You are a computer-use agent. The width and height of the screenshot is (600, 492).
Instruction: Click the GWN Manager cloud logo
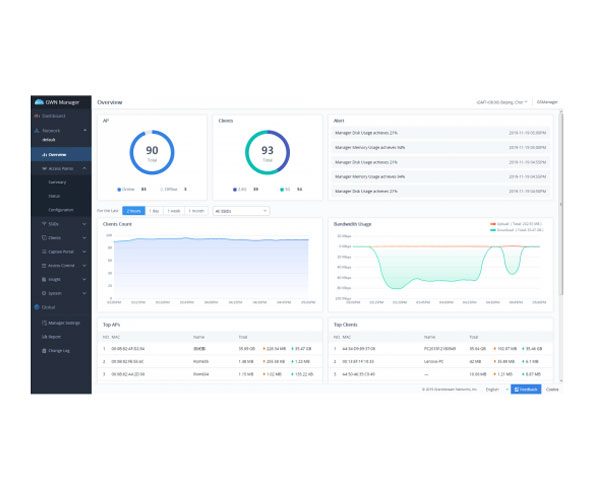point(38,102)
